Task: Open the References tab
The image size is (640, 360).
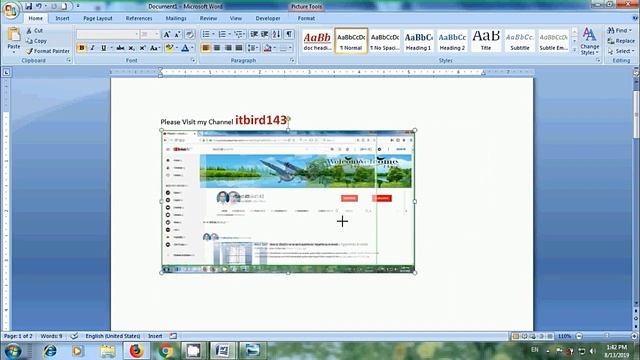Action: pos(139,18)
